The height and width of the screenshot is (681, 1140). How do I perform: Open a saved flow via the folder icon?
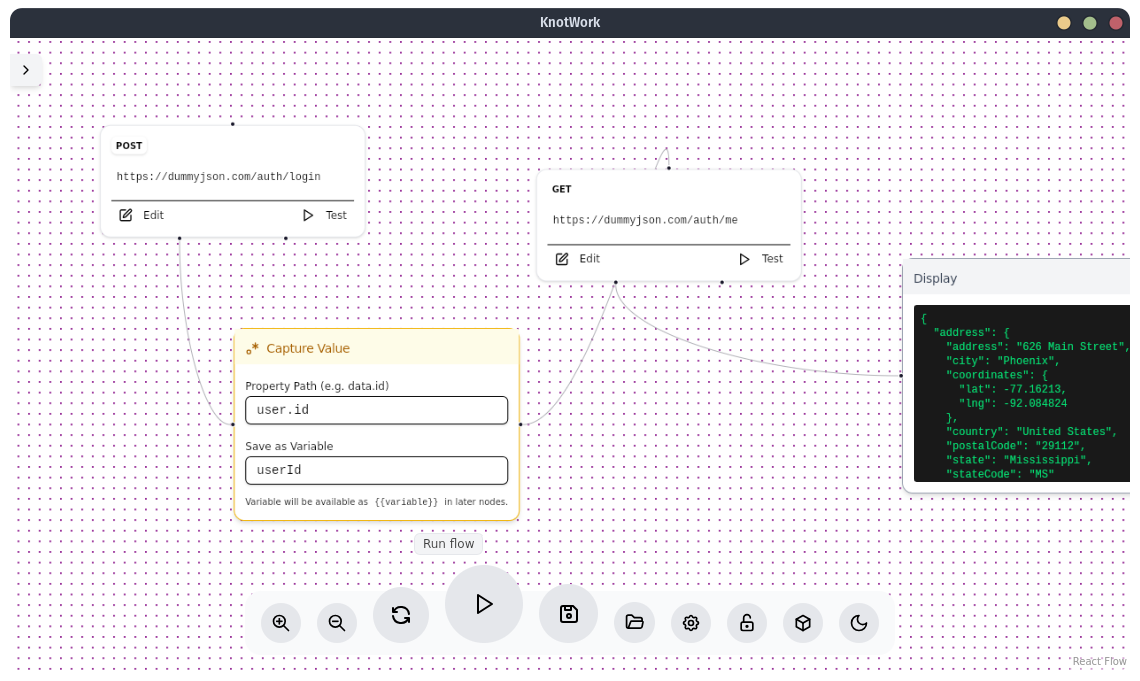tap(634, 622)
